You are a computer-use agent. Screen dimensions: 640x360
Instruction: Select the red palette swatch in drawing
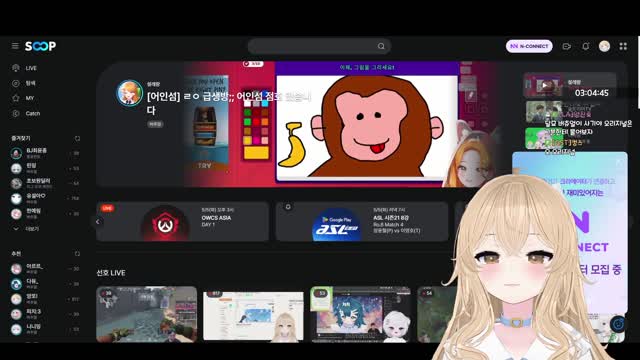256,122
